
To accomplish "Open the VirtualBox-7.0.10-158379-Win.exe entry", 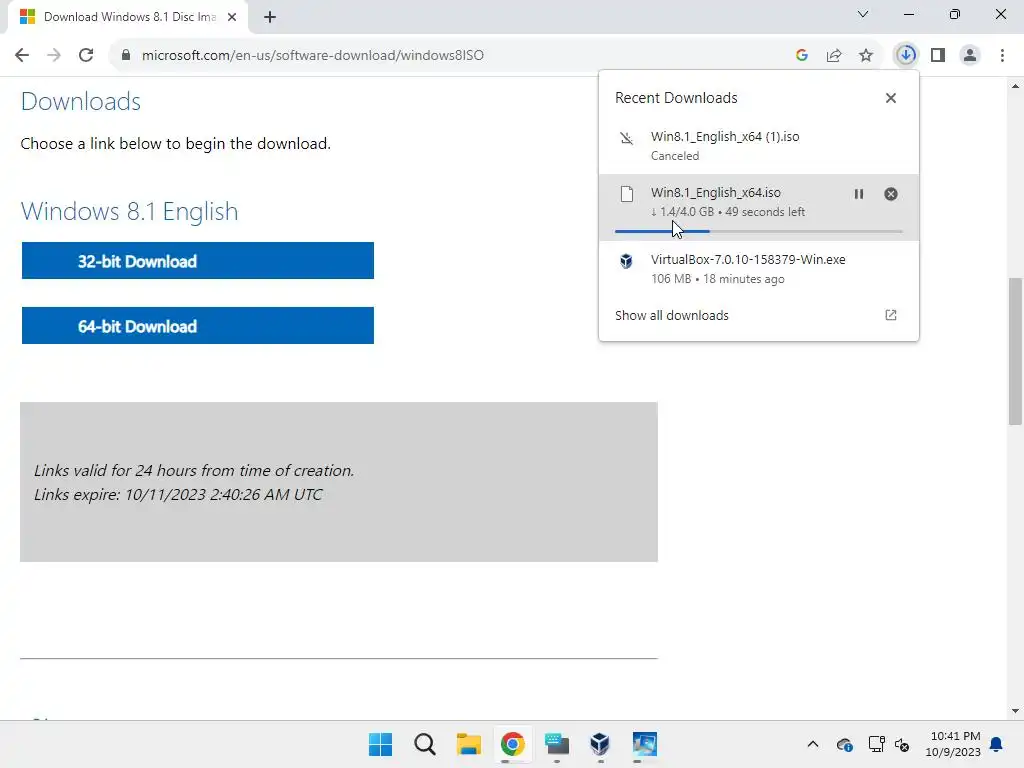I will [x=758, y=268].
